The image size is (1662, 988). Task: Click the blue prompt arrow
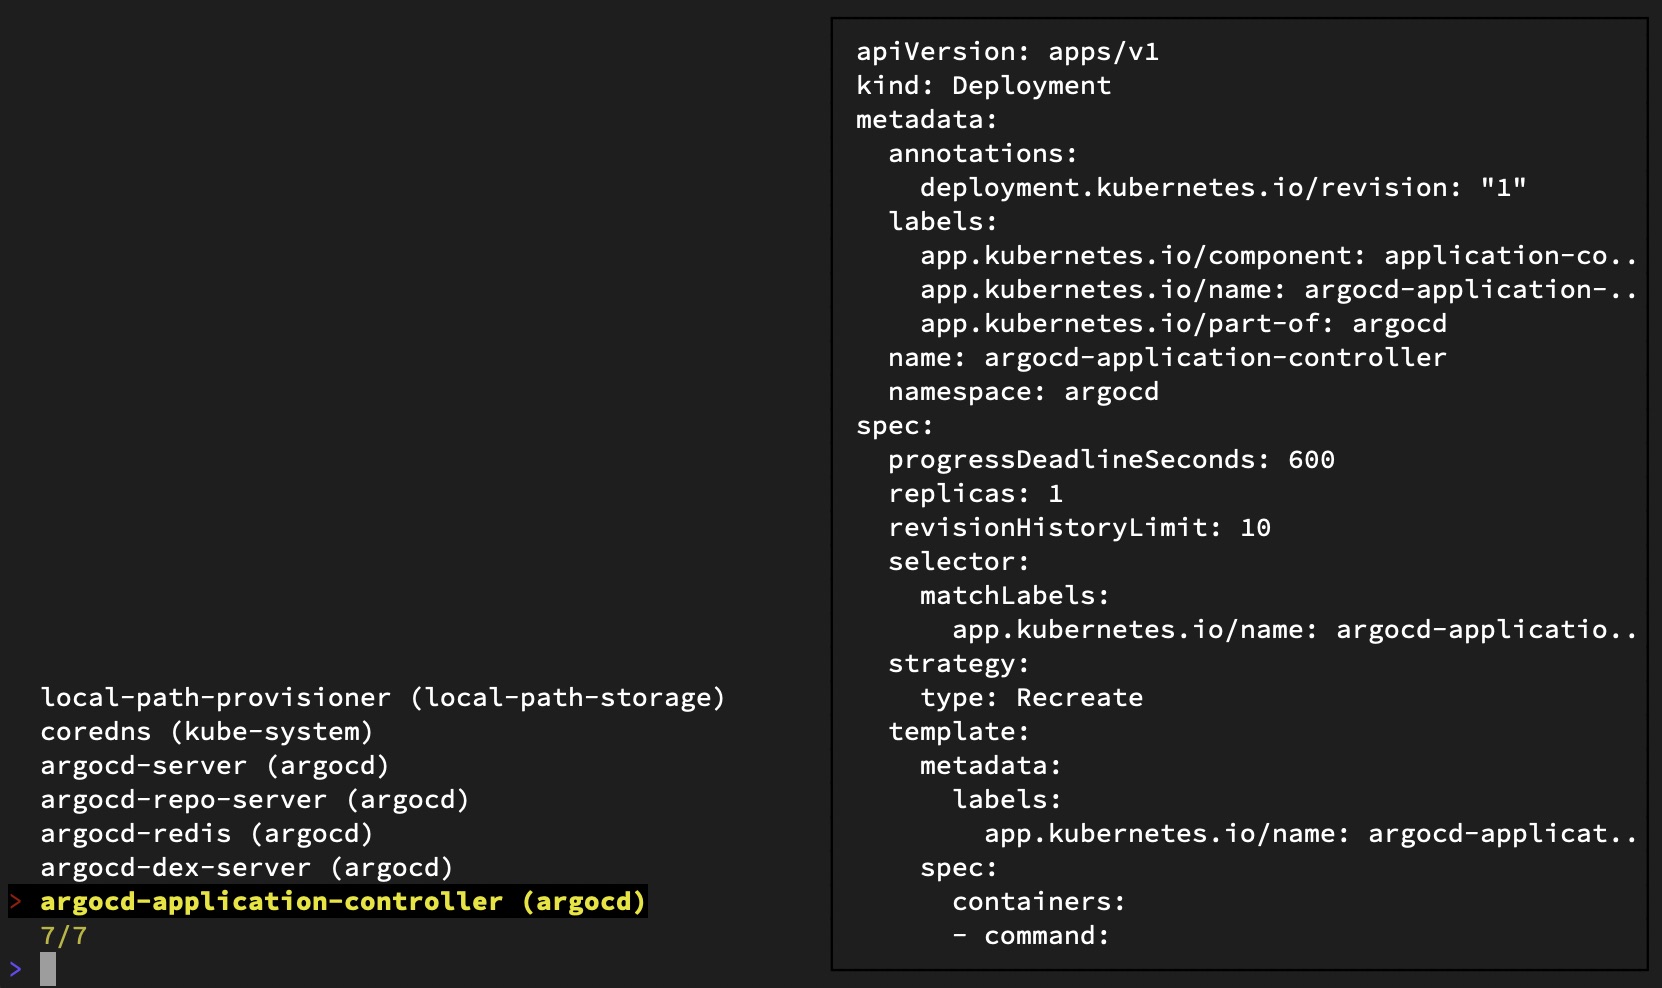pyautogui.click(x=15, y=969)
